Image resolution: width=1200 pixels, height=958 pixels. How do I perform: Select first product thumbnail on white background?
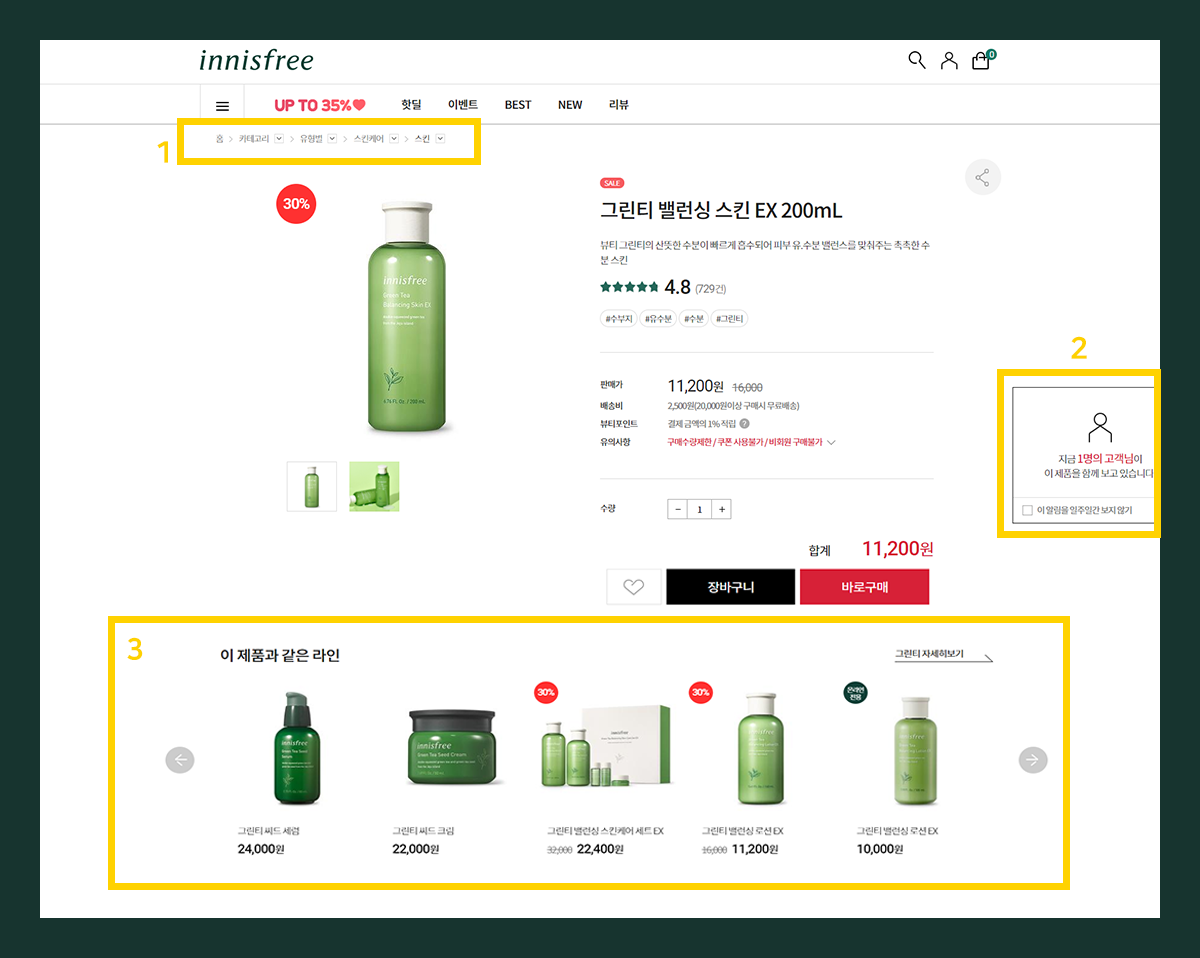pos(312,486)
